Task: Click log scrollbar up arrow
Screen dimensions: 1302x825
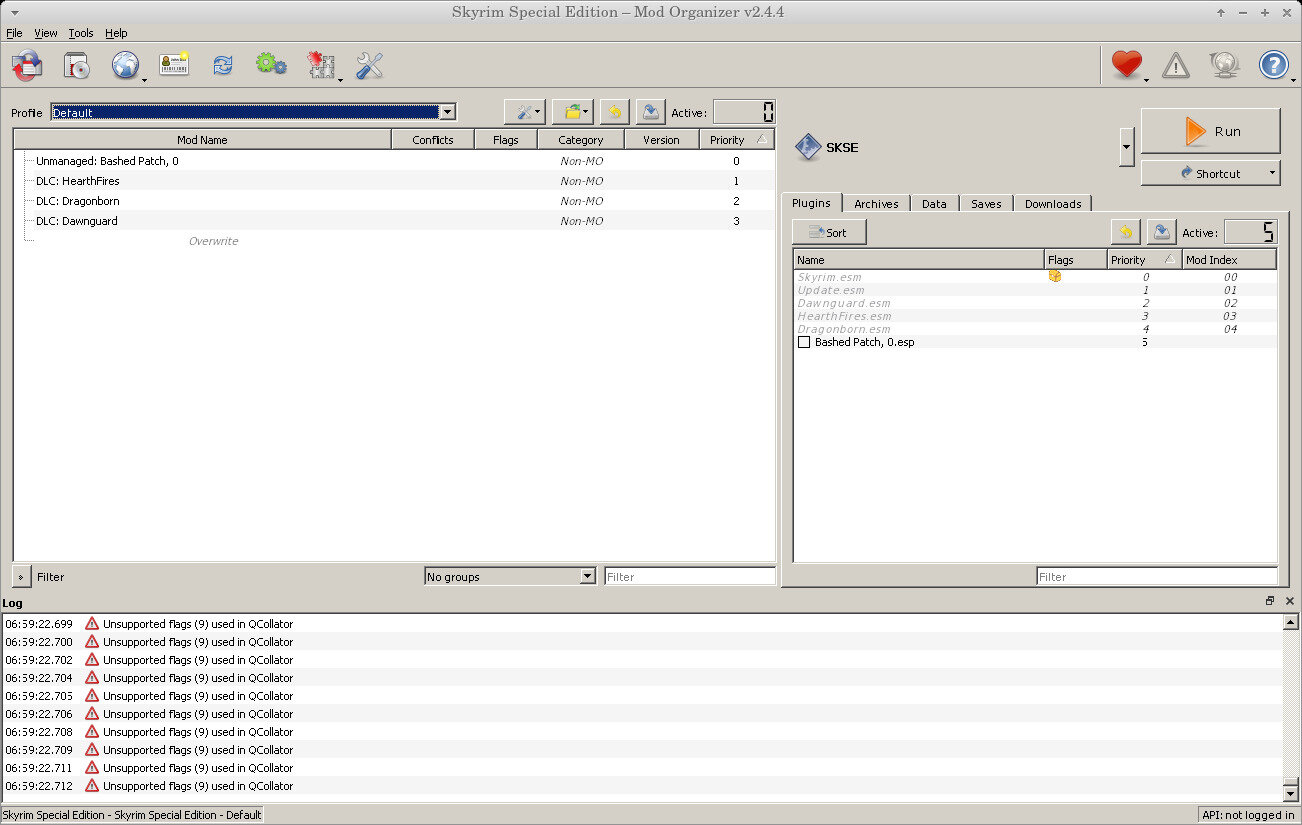Action: tap(1291, 622)
